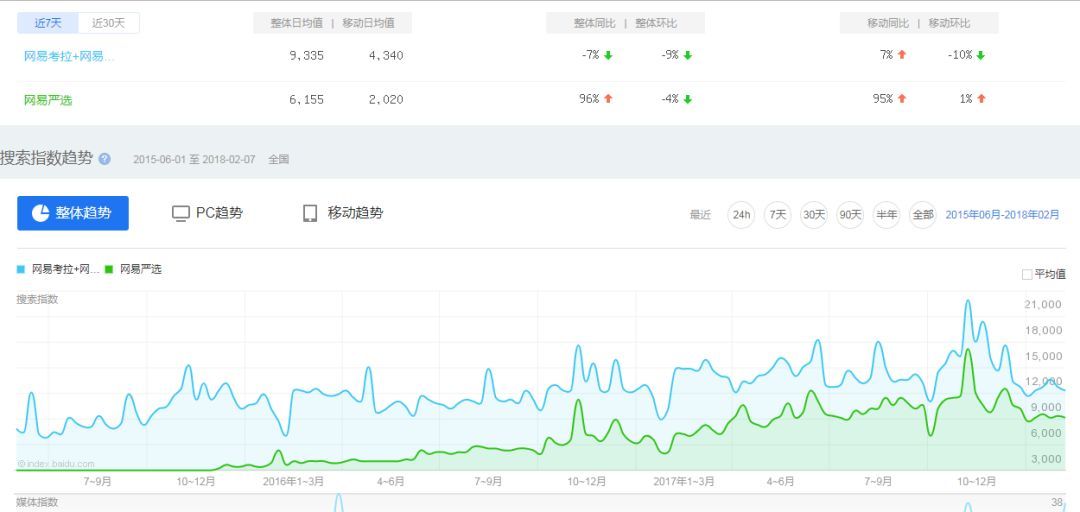Switch to the 近30天 range tab
This screenshot has height=512, width=1080.
click(109, 23)
